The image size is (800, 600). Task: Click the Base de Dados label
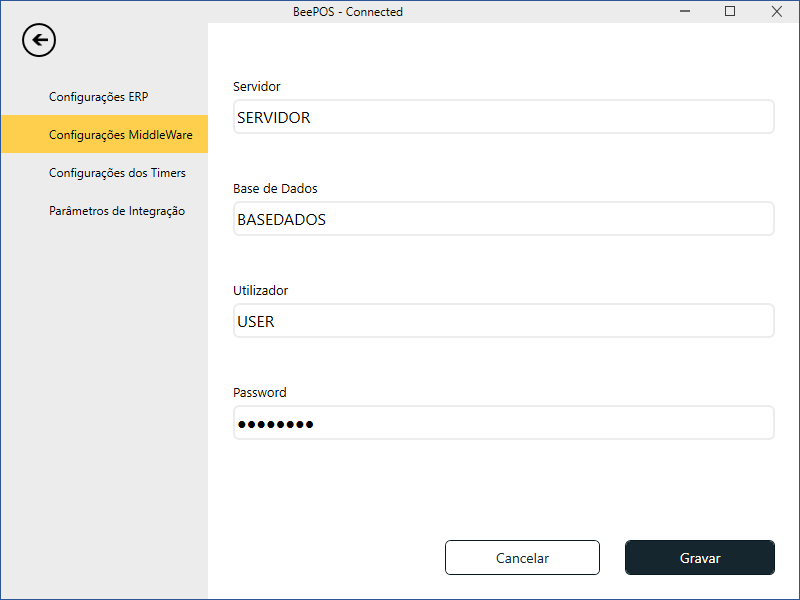point(275,189)
